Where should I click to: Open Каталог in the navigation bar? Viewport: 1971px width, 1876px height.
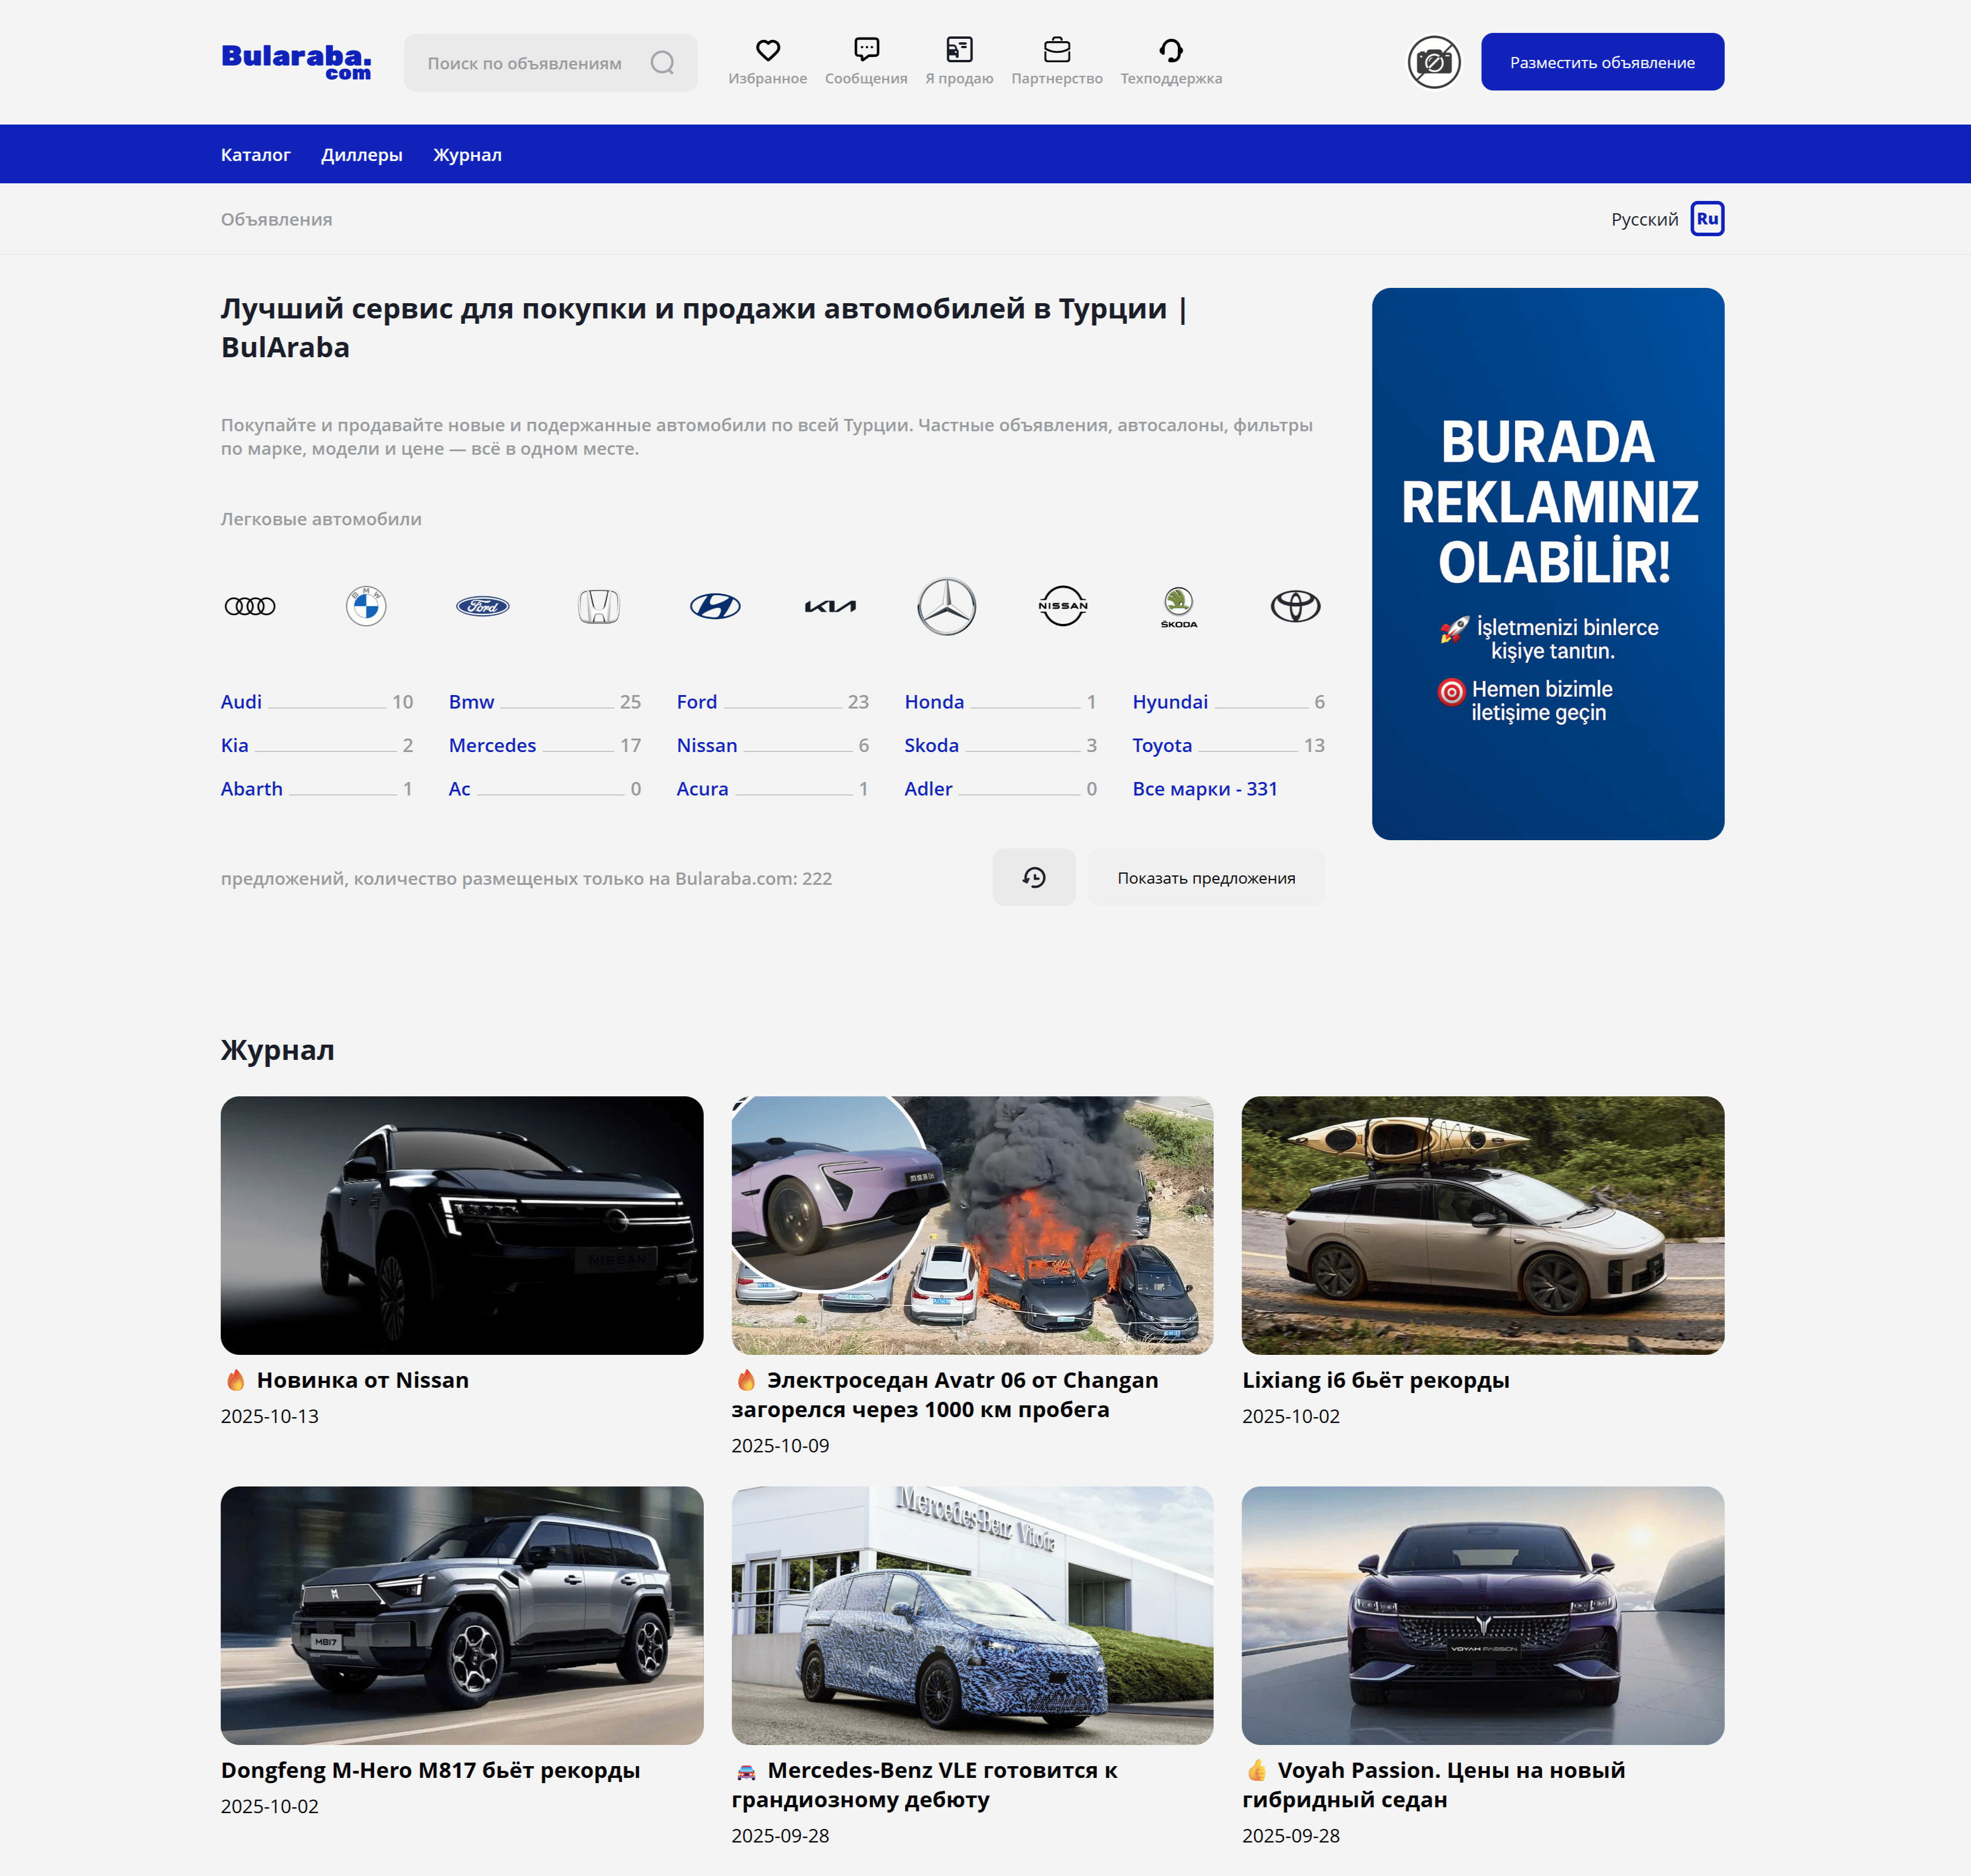click(255, 155)
